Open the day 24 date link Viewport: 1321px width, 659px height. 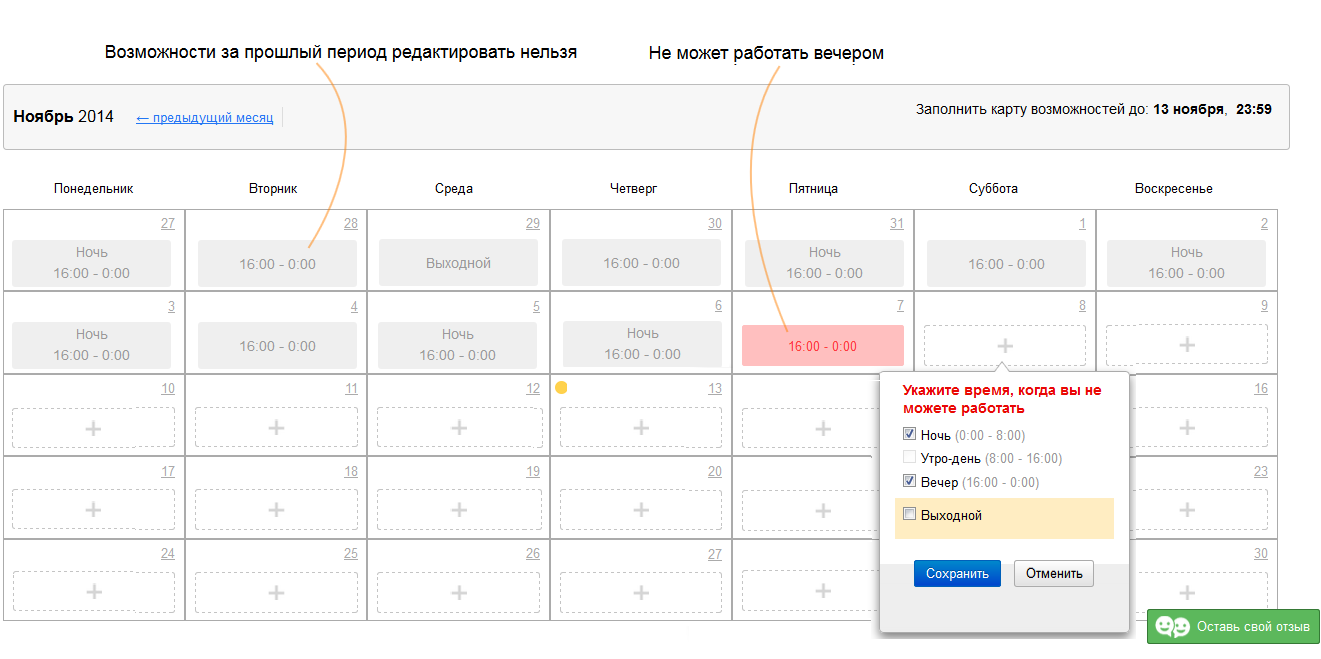168,553
